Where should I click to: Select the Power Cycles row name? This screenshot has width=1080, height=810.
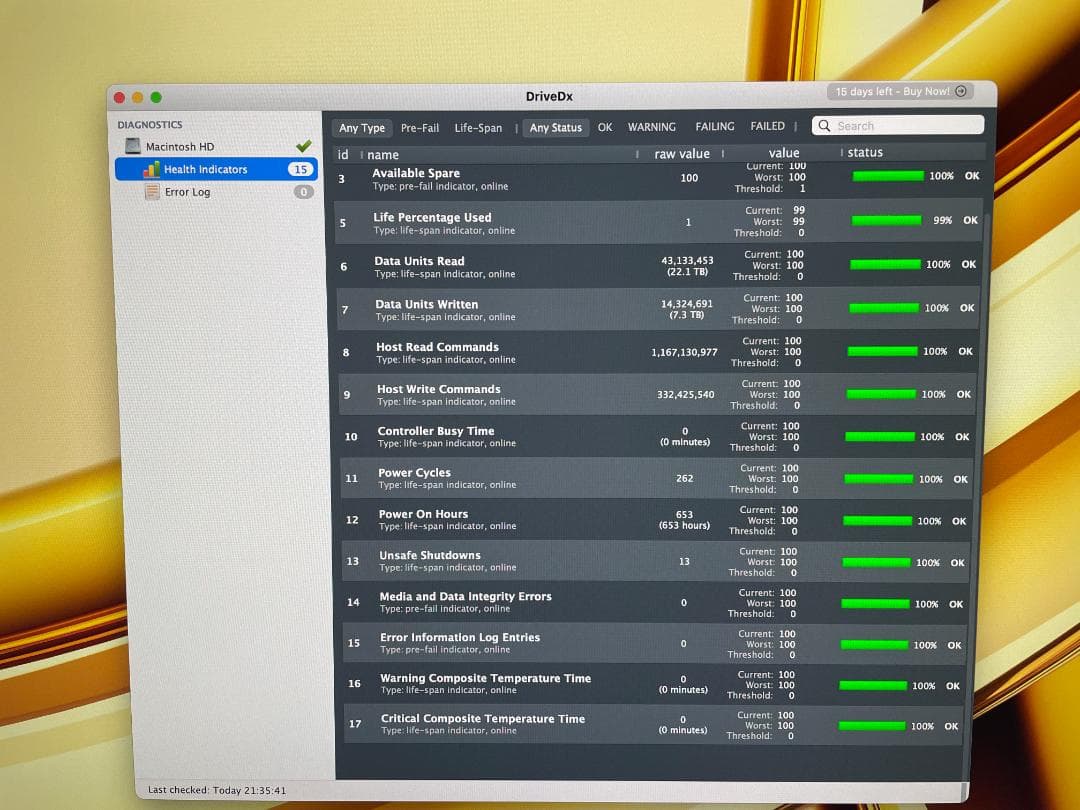coord(414,473)
